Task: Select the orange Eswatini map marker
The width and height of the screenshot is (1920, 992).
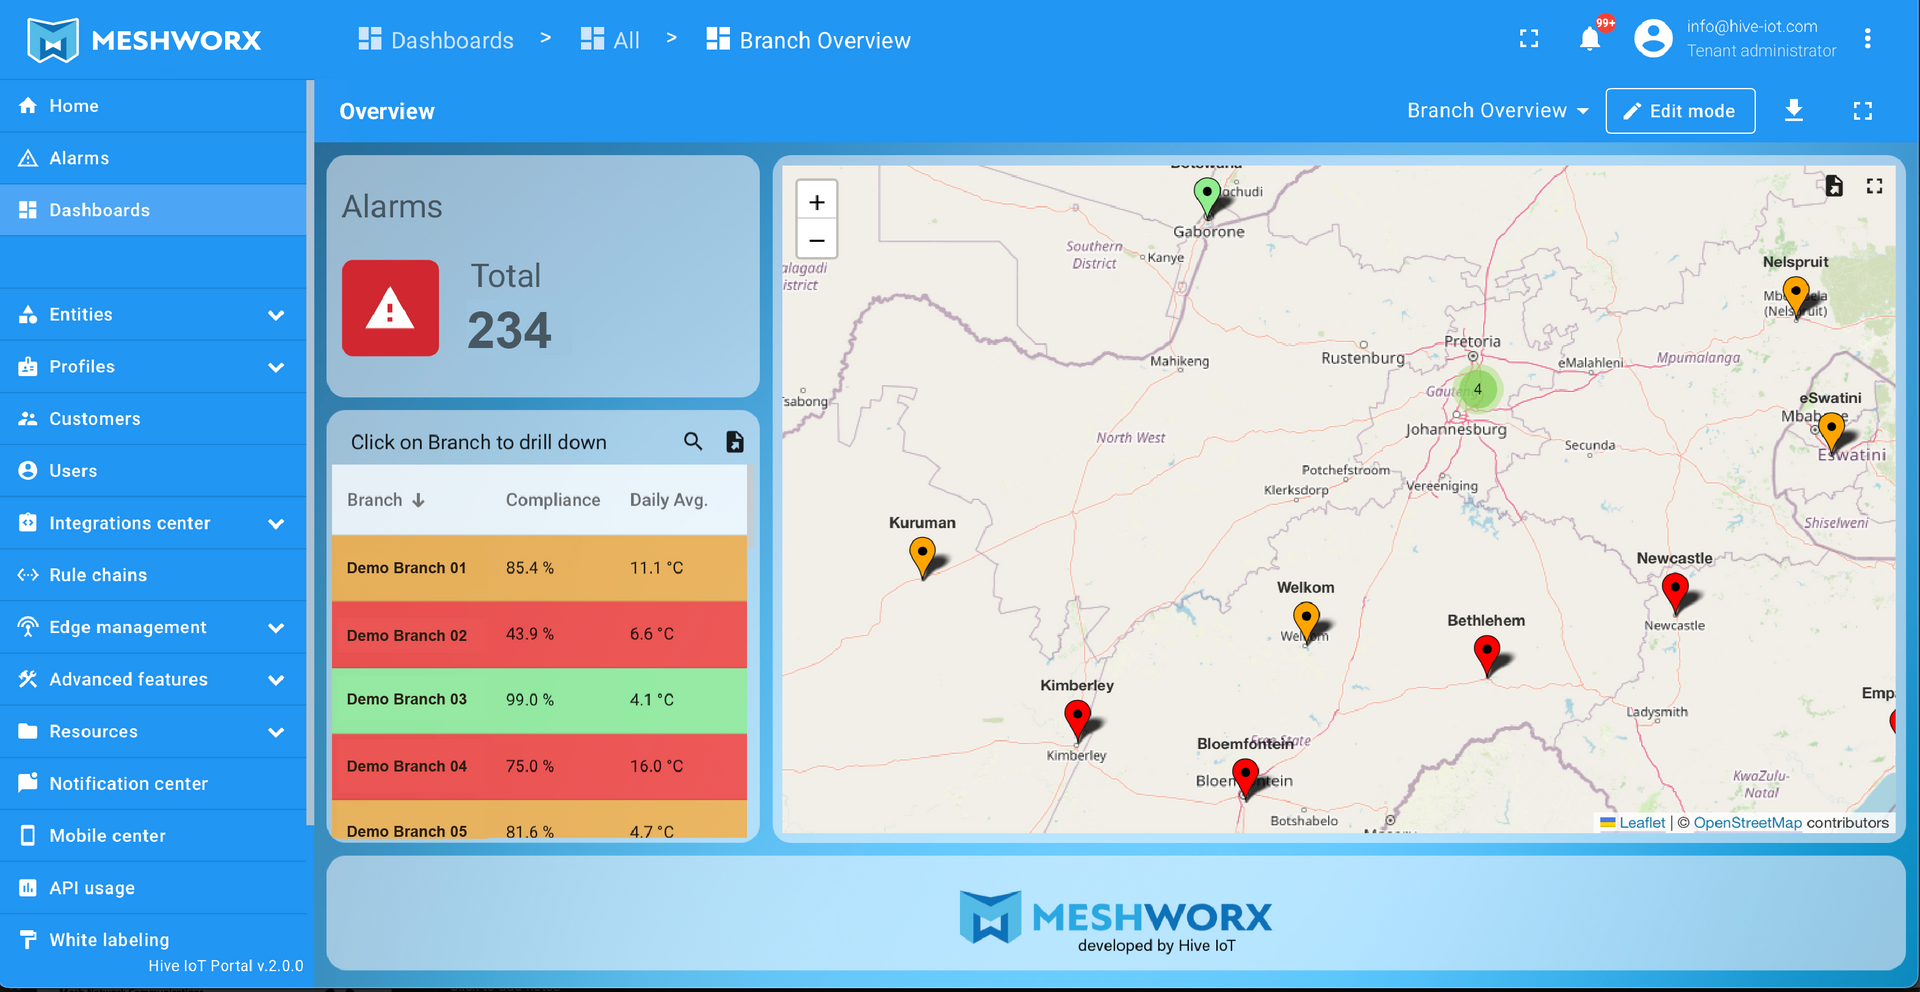Action: [1831, 432]
